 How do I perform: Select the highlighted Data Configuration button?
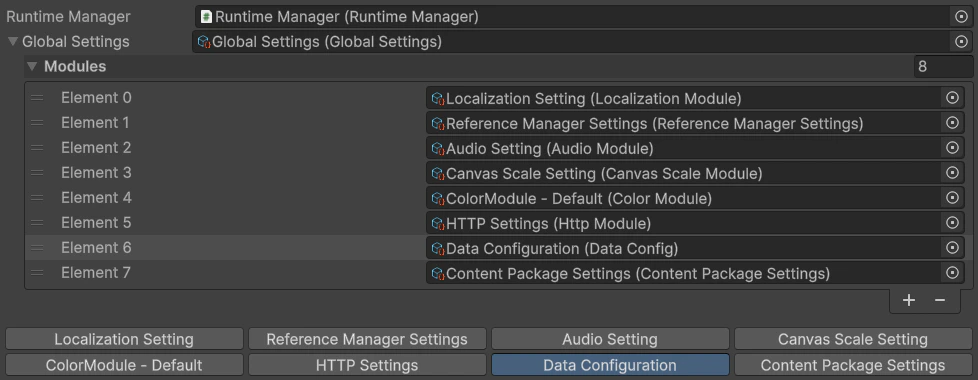(x=610, y=365)
